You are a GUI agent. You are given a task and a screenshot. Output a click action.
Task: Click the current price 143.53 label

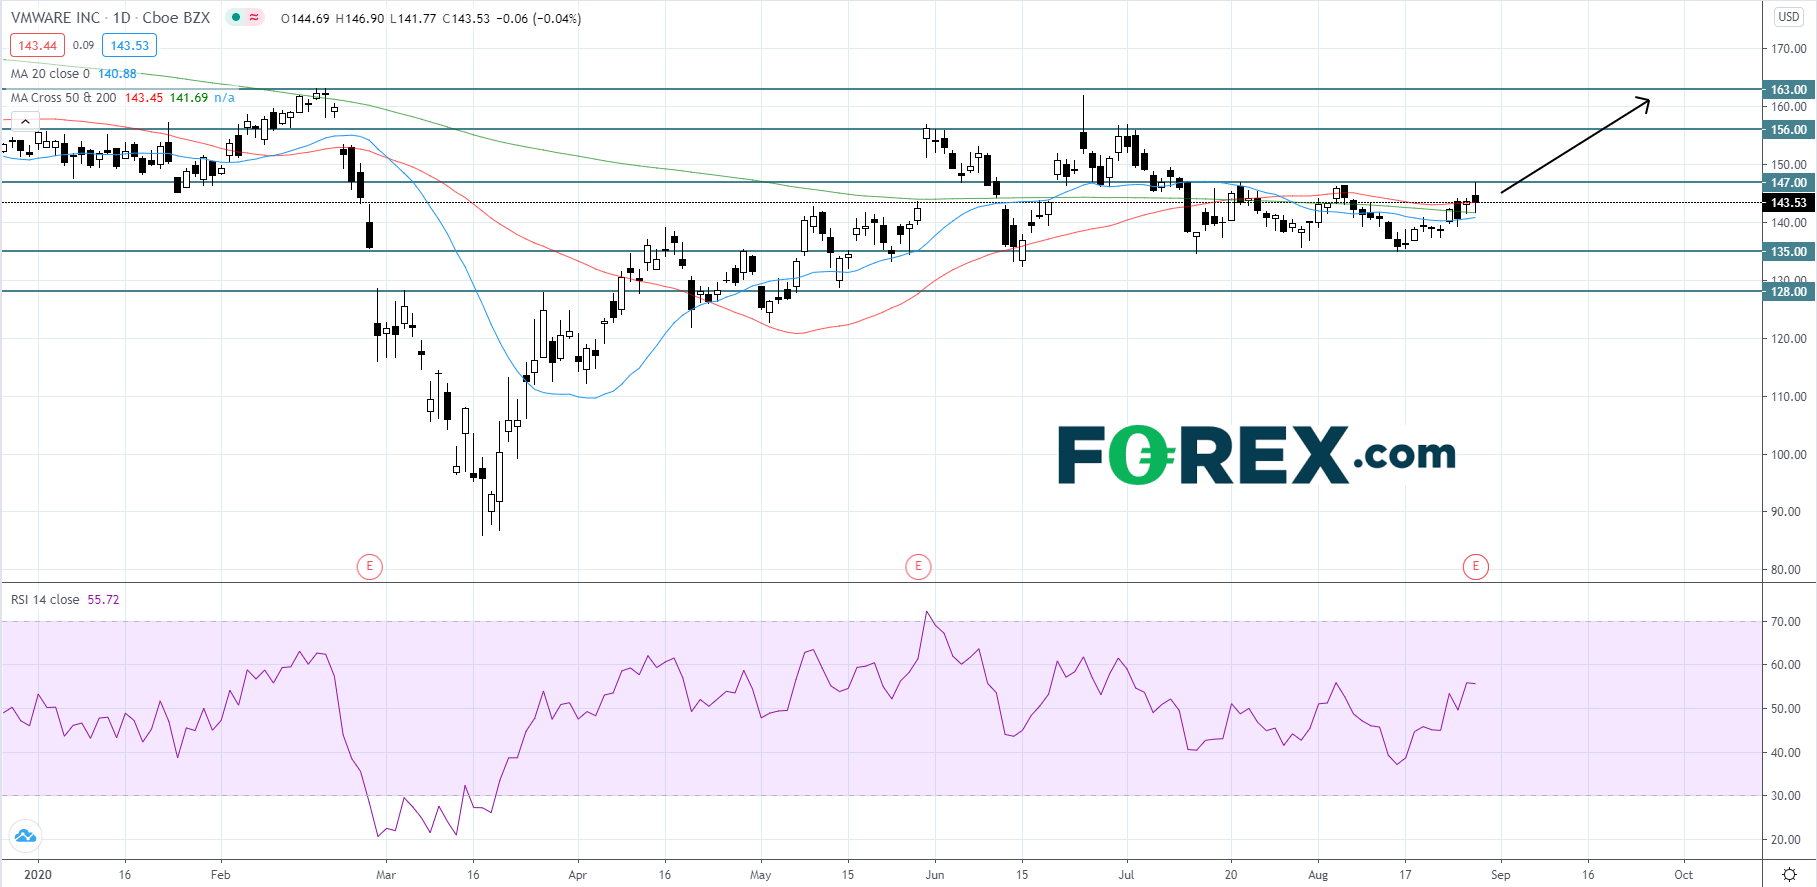point(1789,203)
